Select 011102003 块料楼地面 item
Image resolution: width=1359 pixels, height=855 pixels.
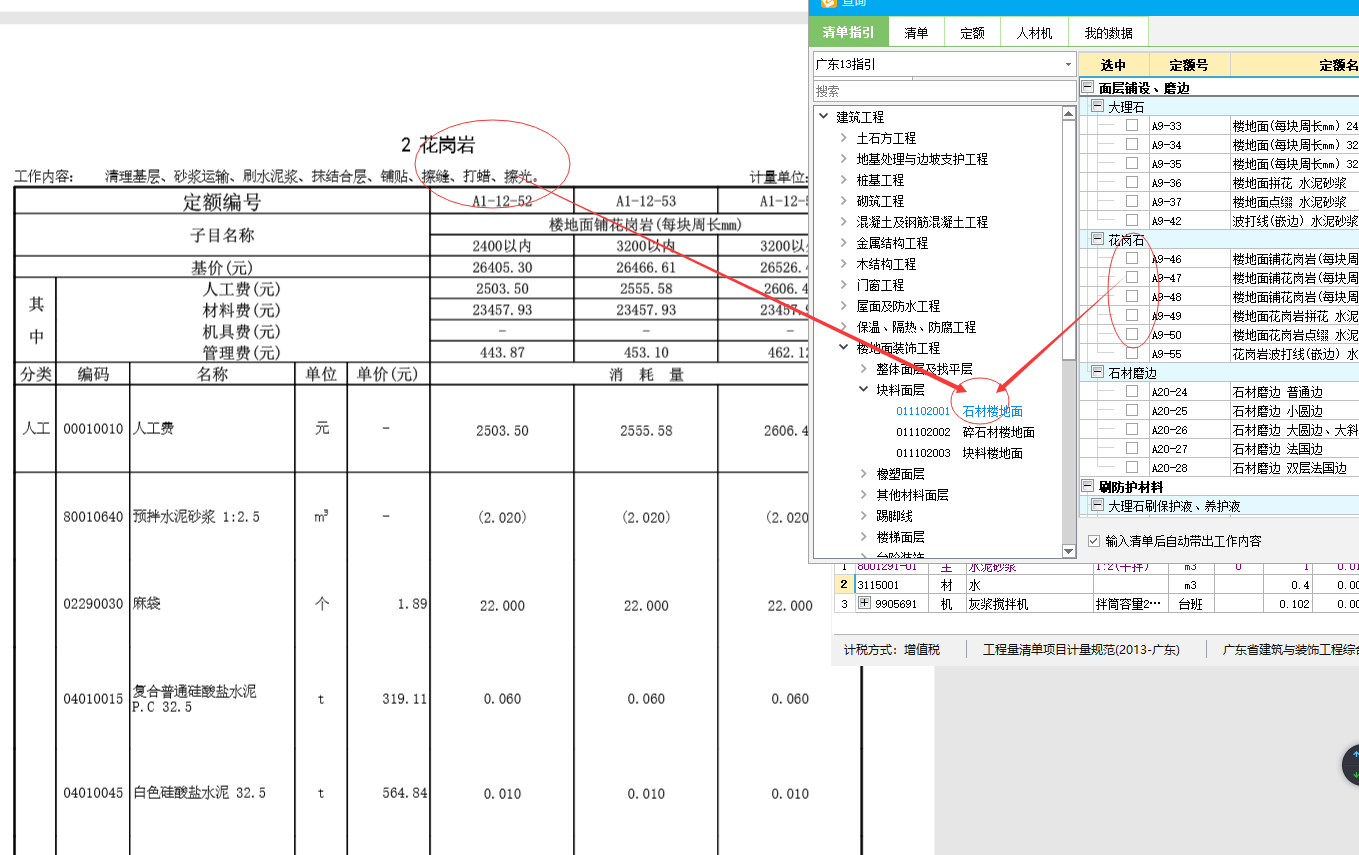[x=959, y=453]
